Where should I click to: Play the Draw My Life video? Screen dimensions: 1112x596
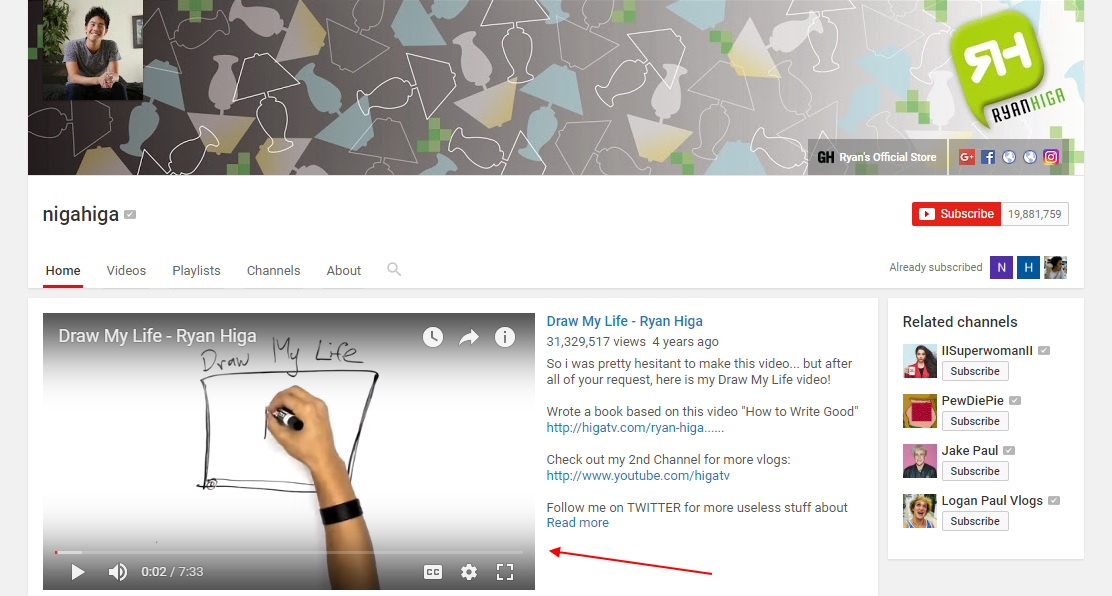click(77, 572)
